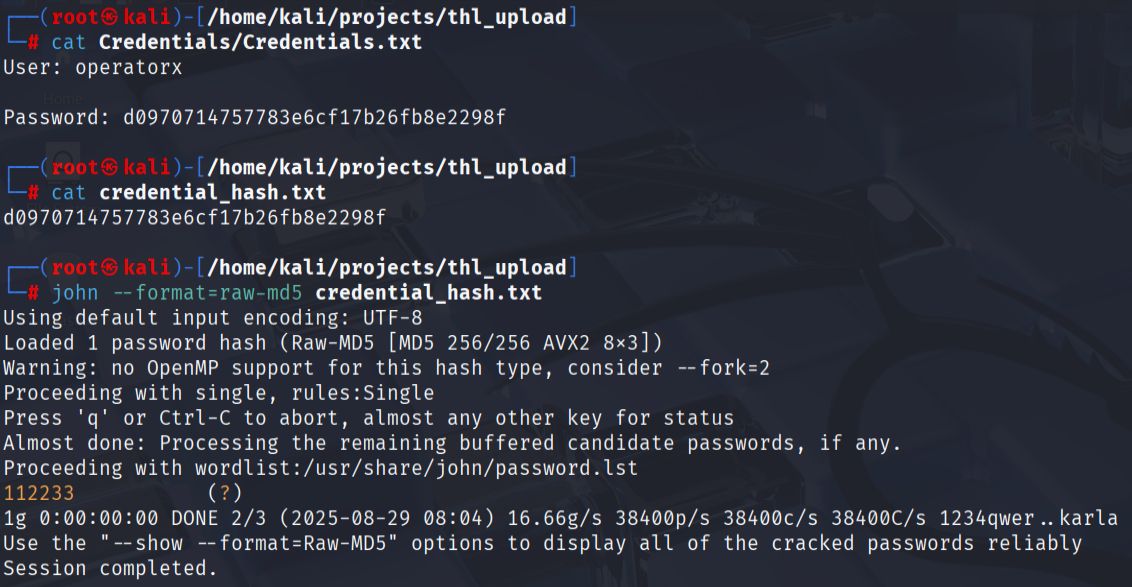Click the username 'operatorx'
Viewport: 1132px width, 587px height.
[x=128, y=67]
